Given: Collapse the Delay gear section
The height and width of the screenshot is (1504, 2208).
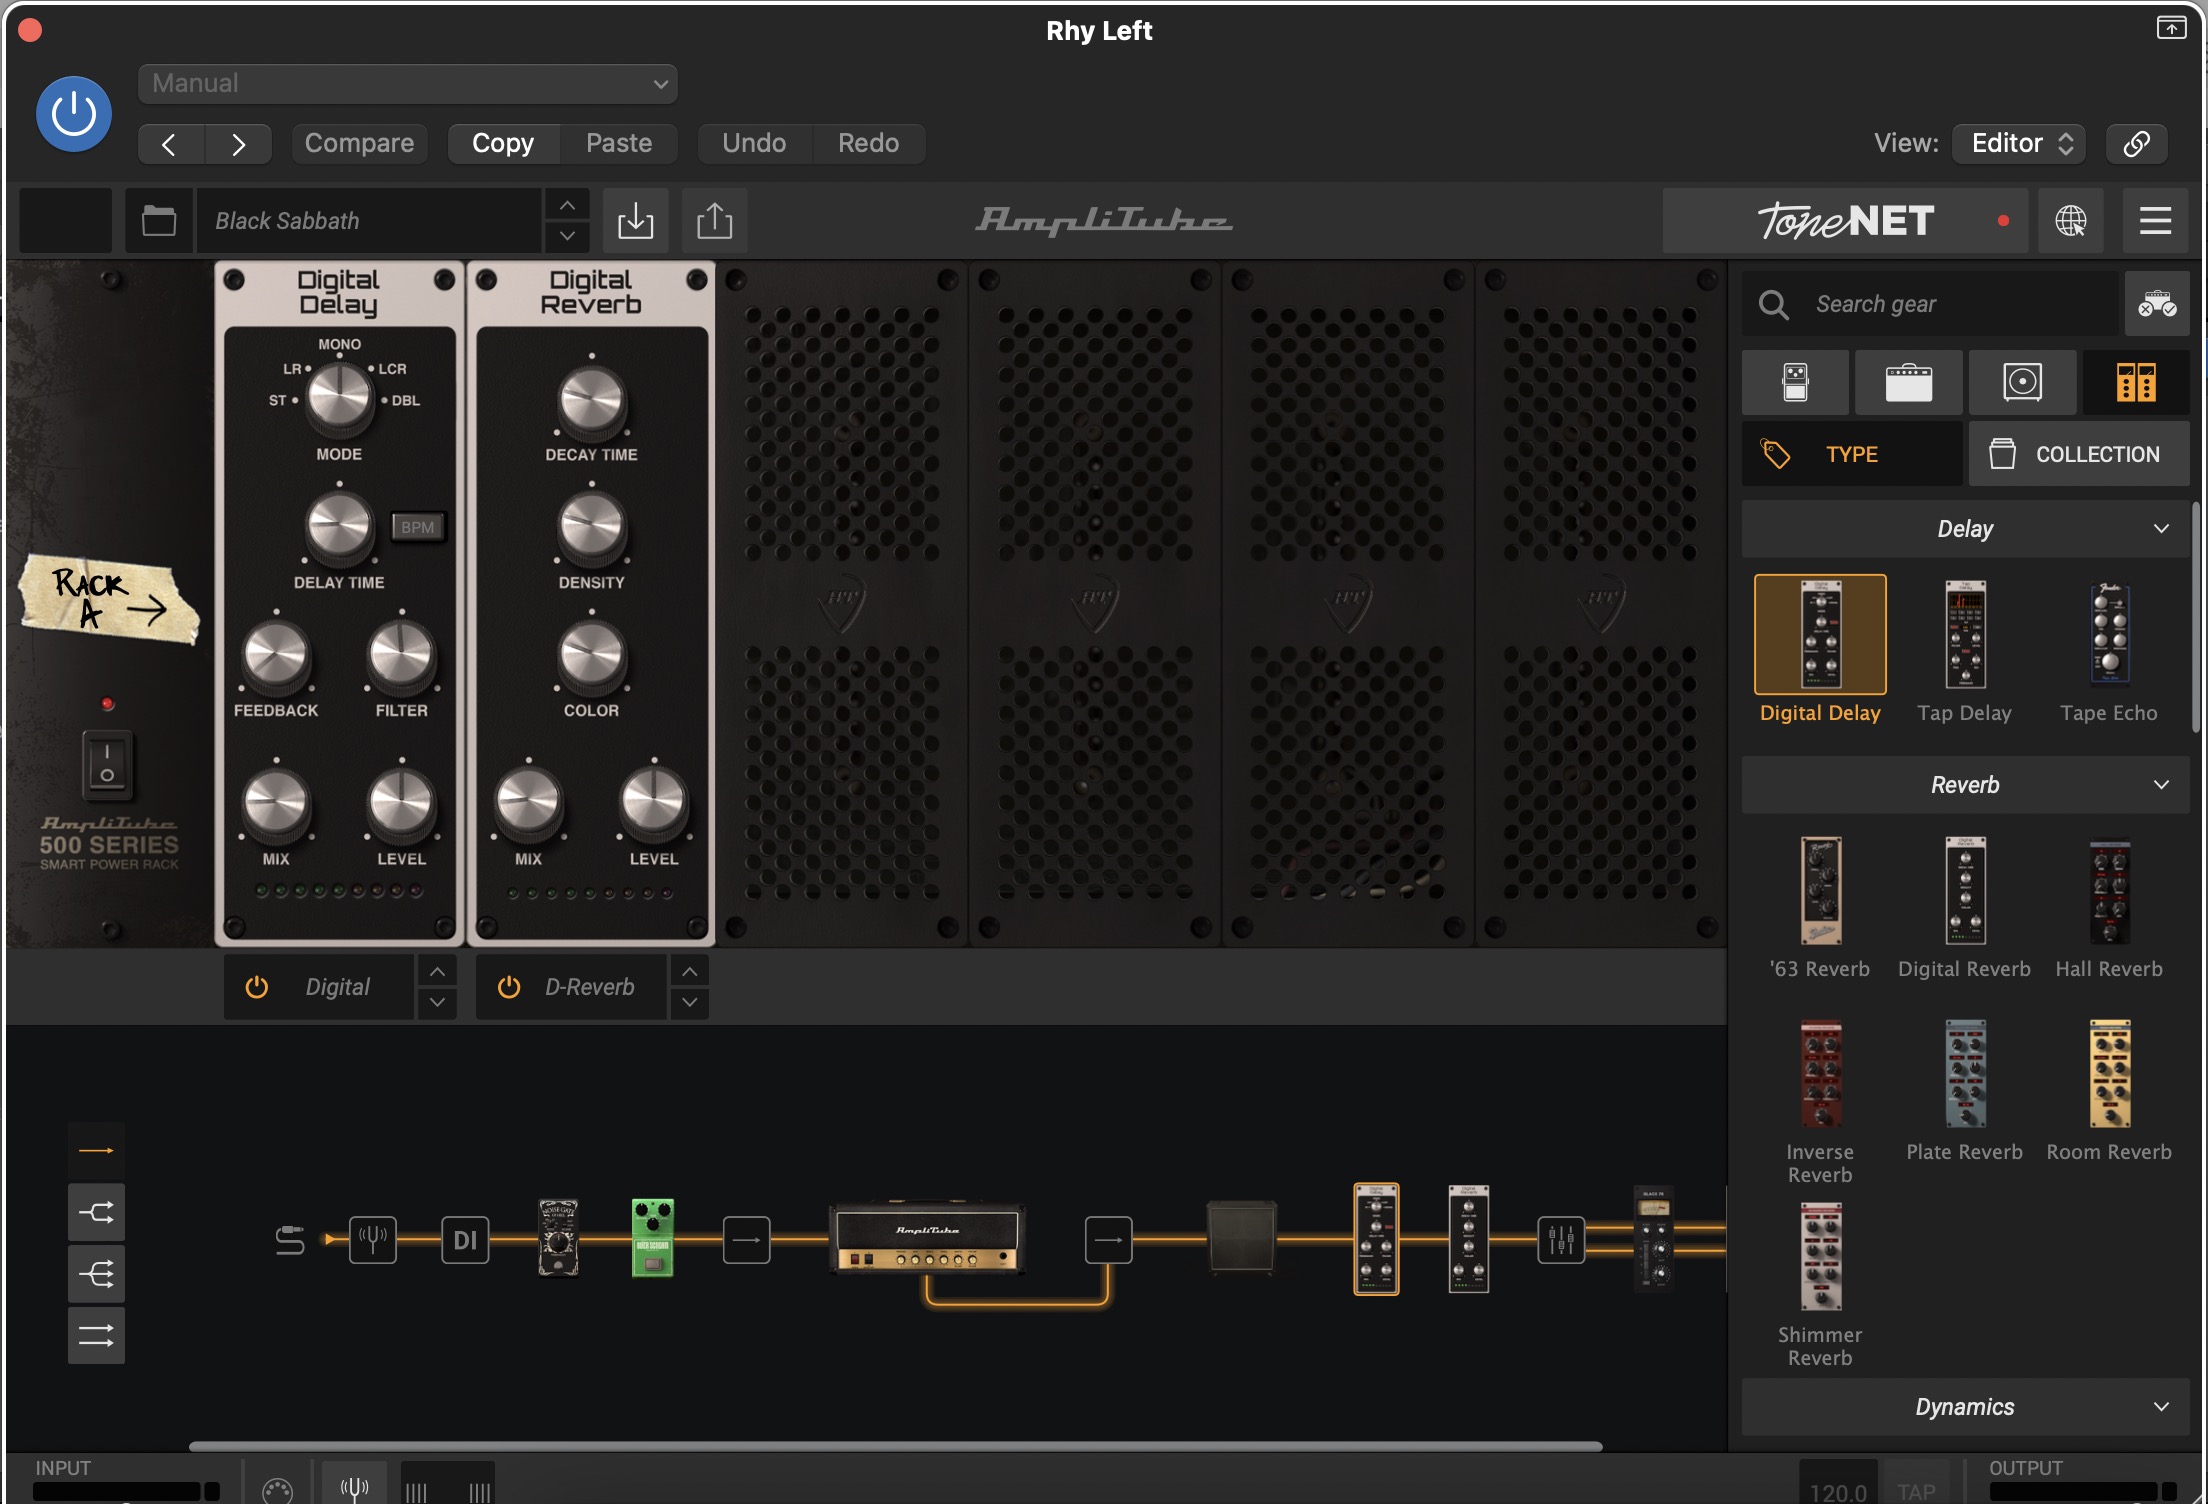Looking at the screenshot, I should click(1965, 529).
